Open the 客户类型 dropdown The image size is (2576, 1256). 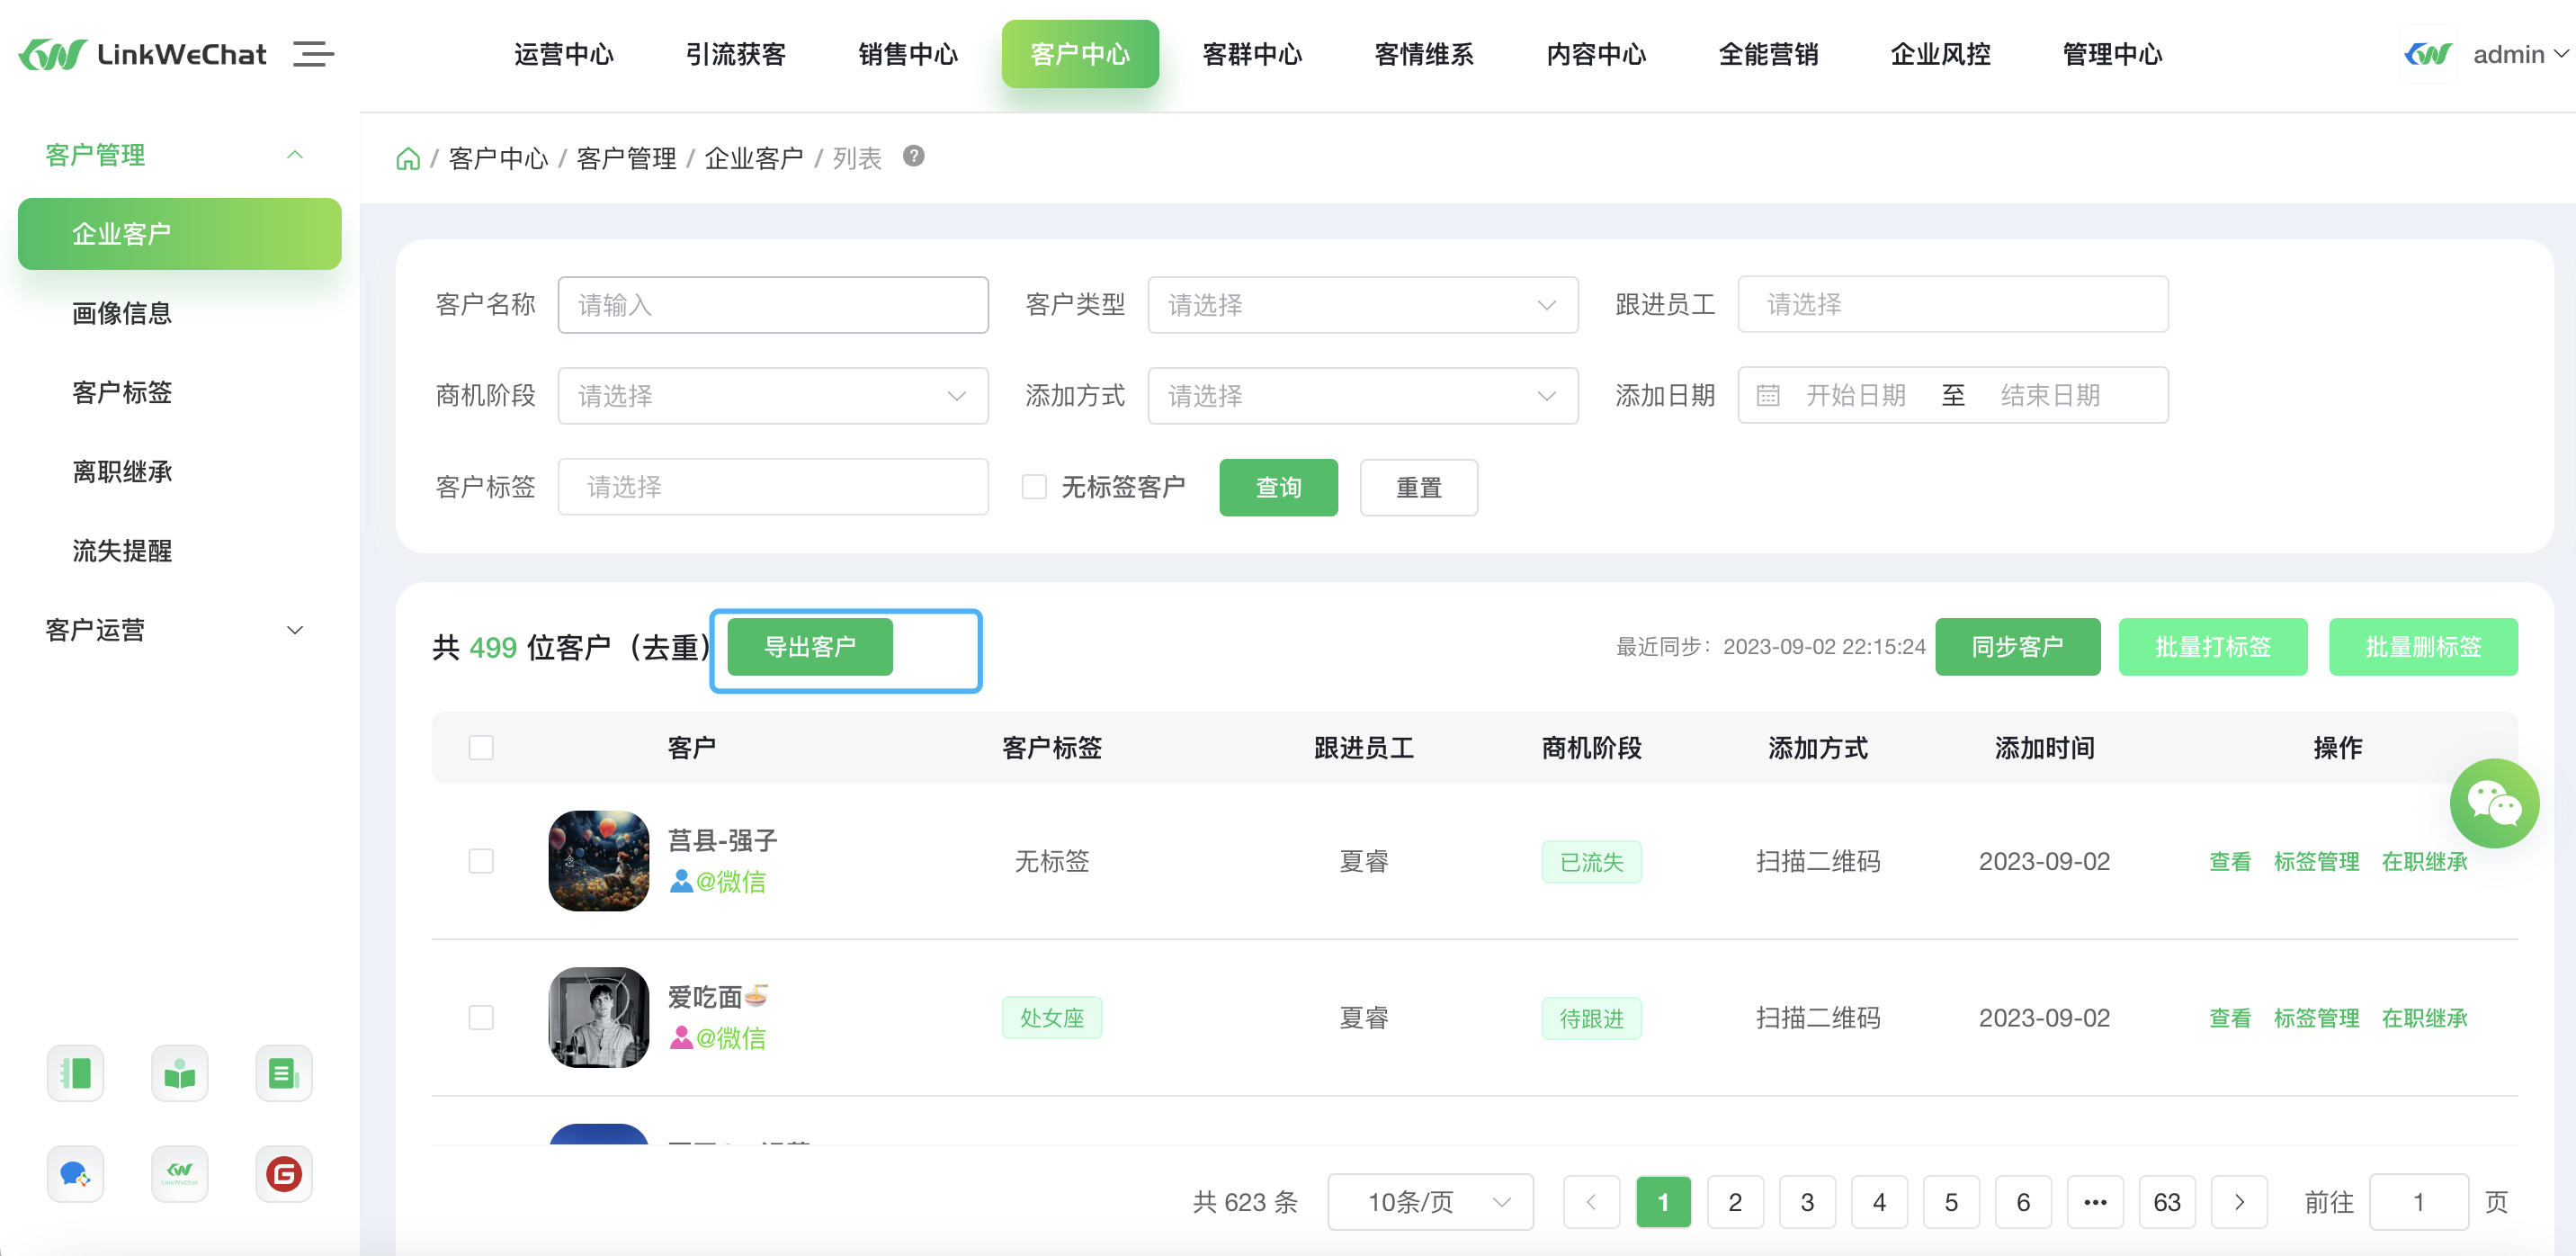point(1362,305)
